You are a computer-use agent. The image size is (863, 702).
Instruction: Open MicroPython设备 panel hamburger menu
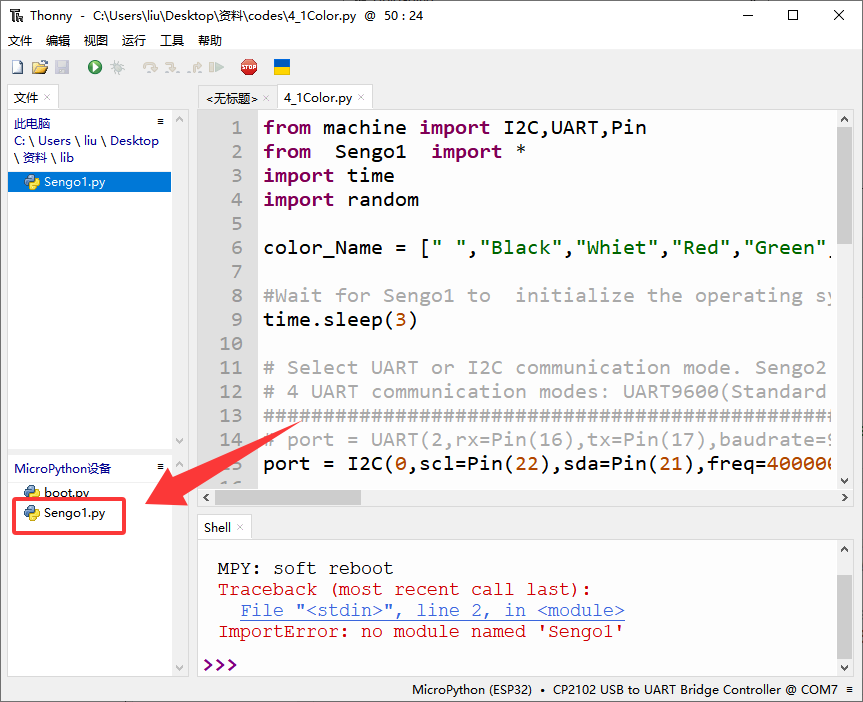[161, 466]
